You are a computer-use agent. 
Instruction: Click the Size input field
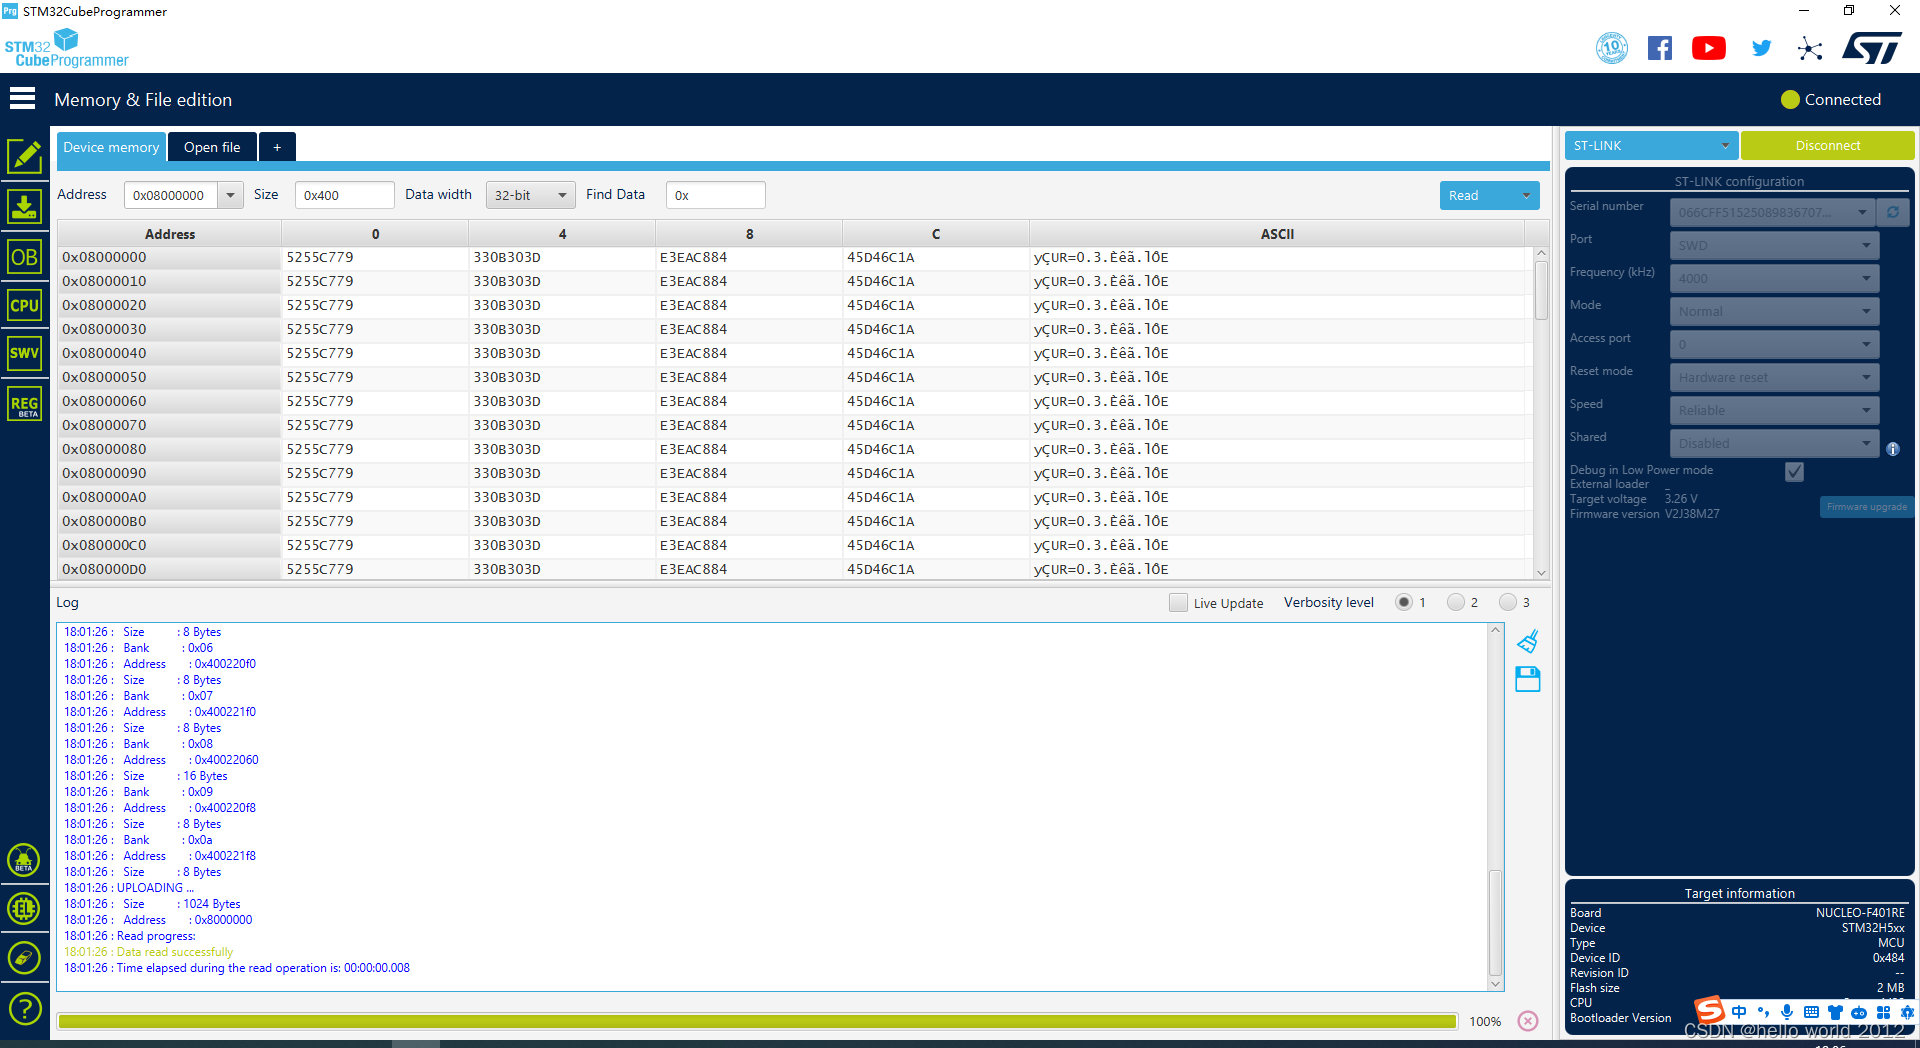(x=344, y=195)
